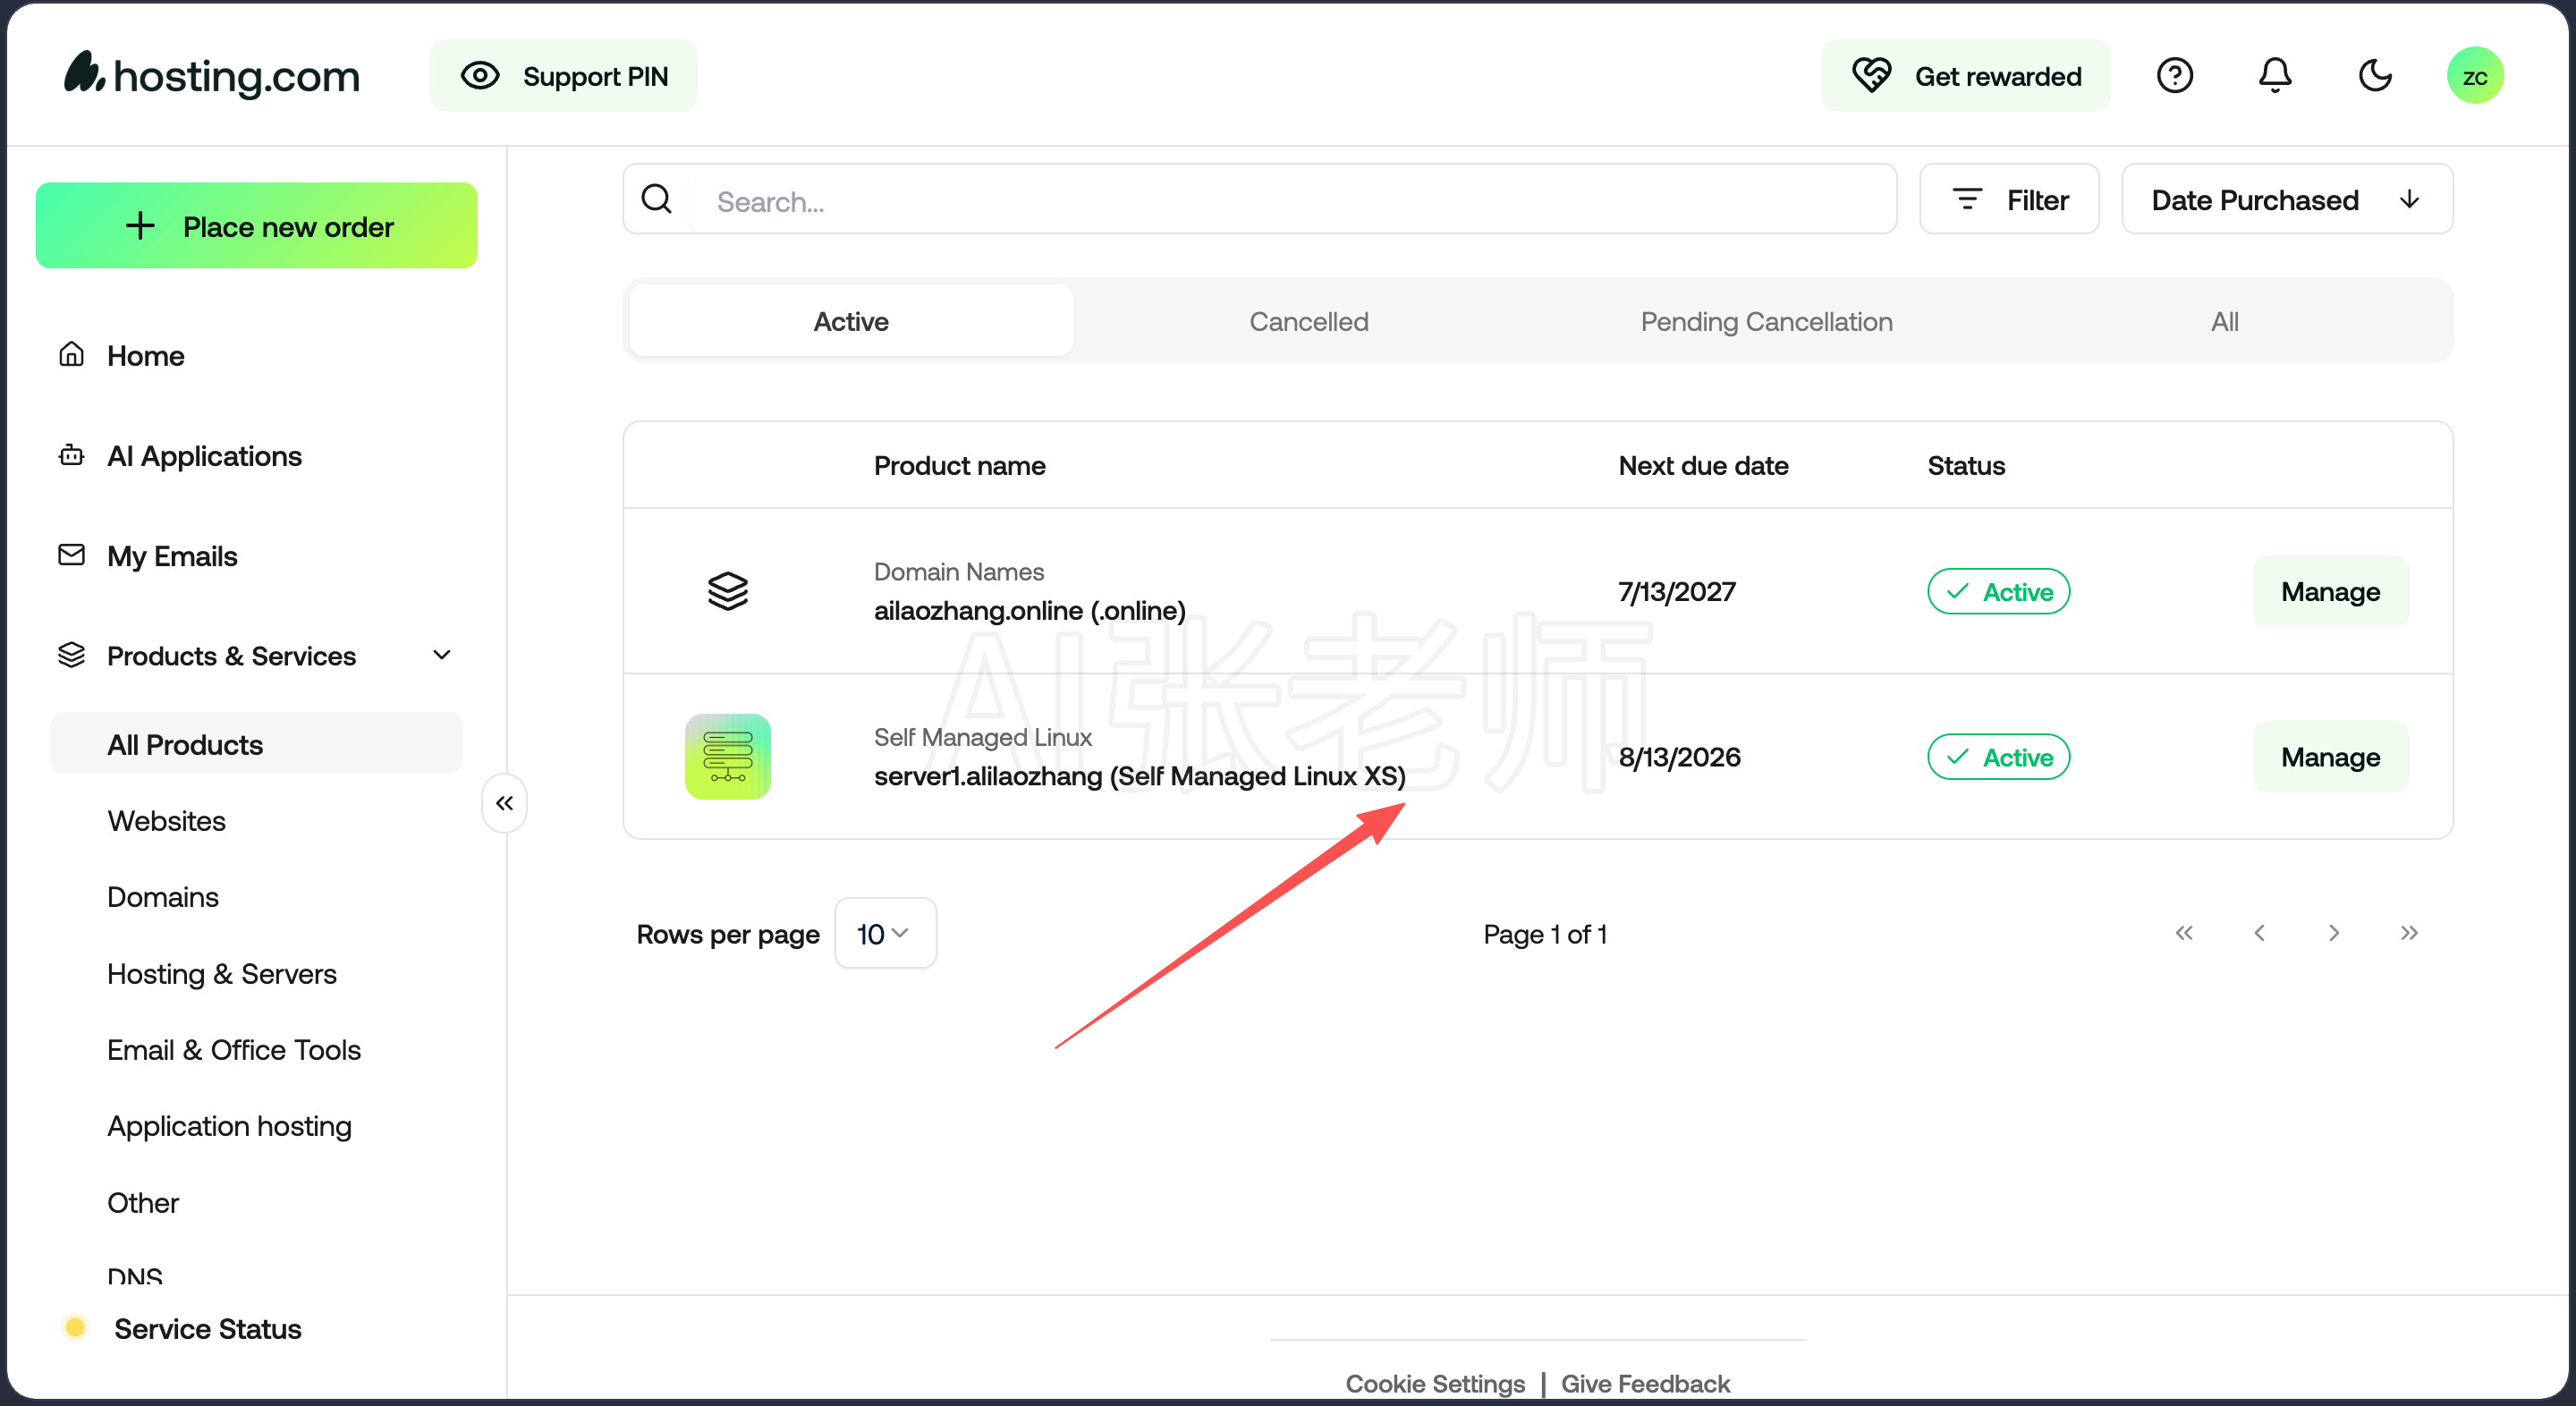Toggle dark mode with the moon icon
This screenshot has width=2576, height=1406.
[2375, 76]
